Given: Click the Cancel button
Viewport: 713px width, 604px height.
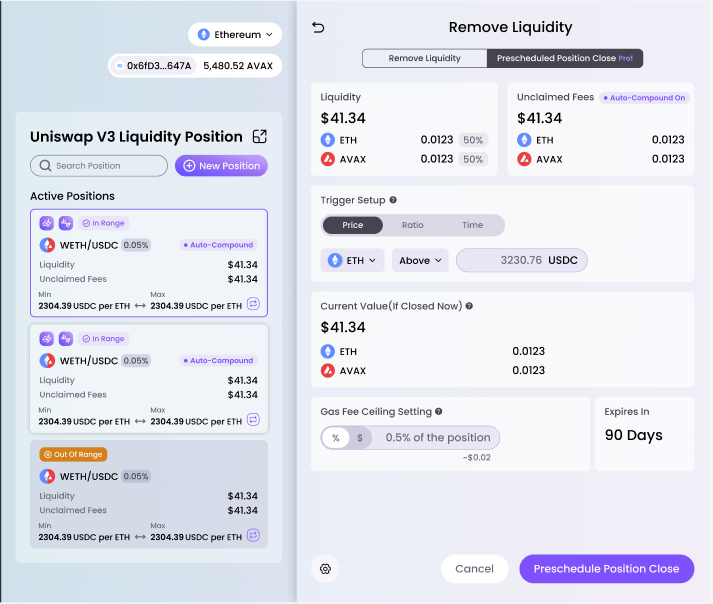Looking at the screenshot, I should [x=474, y=569].
